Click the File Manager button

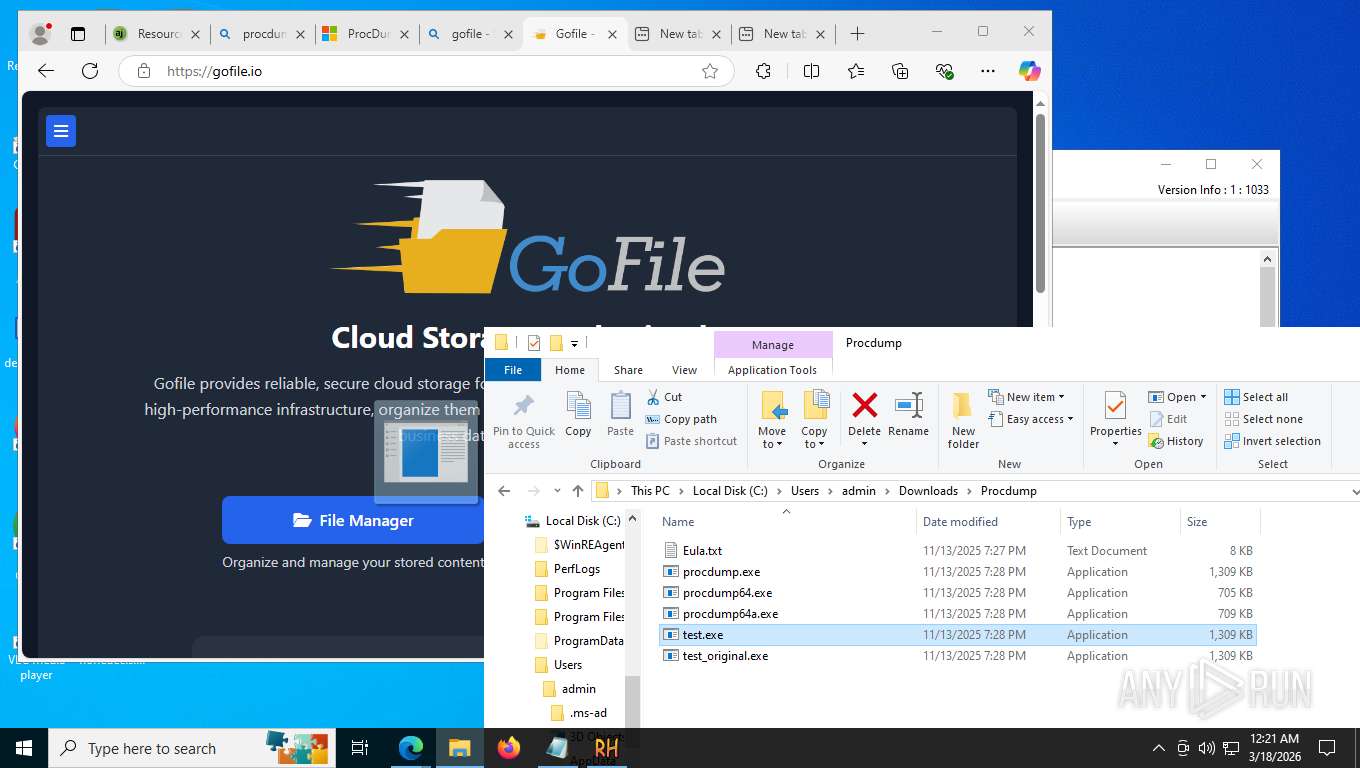click(x=353, y=520)
